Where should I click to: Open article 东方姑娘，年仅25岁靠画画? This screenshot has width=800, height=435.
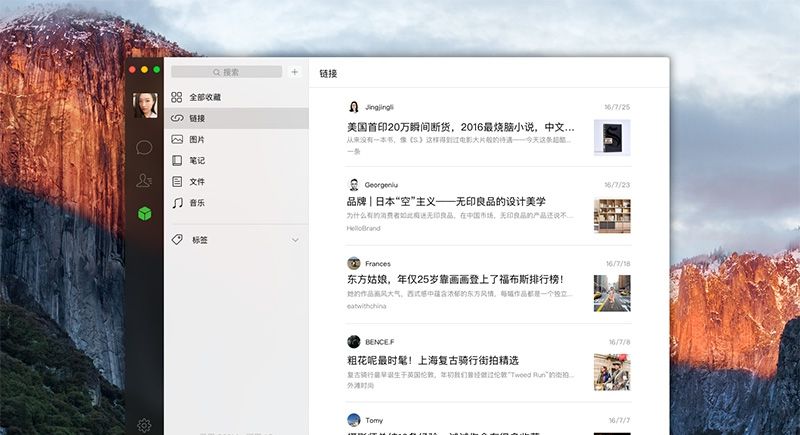click(455, 279)
